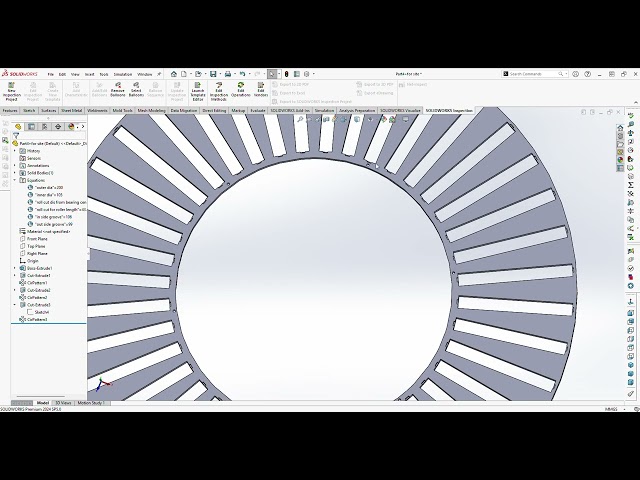Click the Undo arrow icon
The width and height of the screenshot is (640, 480).
pyautogui.click(x=242, y=74)
